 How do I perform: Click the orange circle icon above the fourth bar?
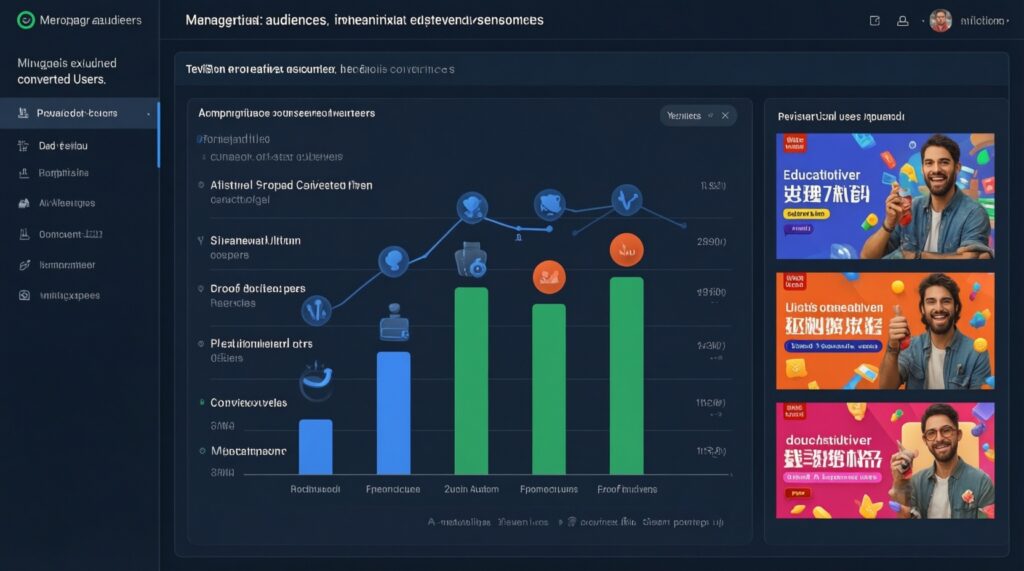click(548, 273)
